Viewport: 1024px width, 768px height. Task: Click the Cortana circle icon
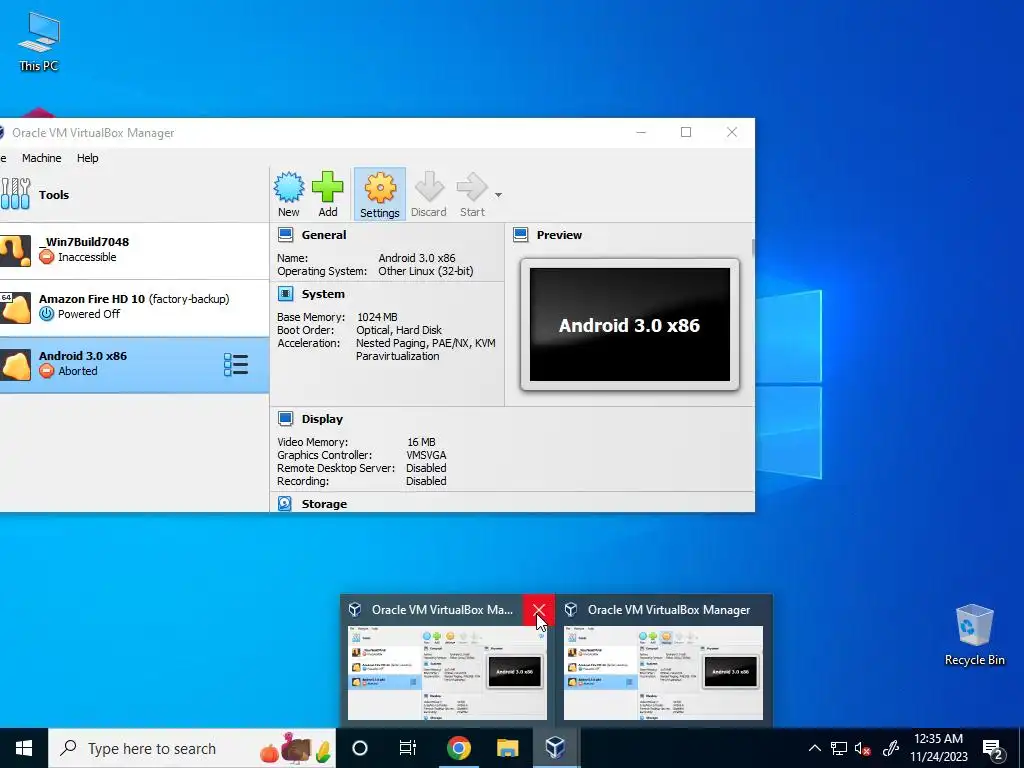tap(360, 748)
